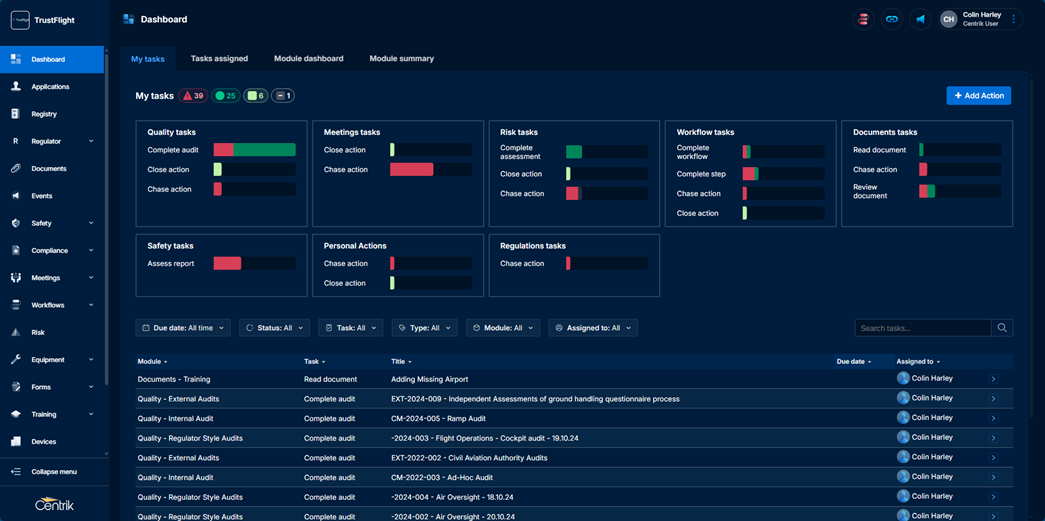Open the Due date: All time dropdown
1045x521 pixels.
pyautogui.click(x=183, y=328)
